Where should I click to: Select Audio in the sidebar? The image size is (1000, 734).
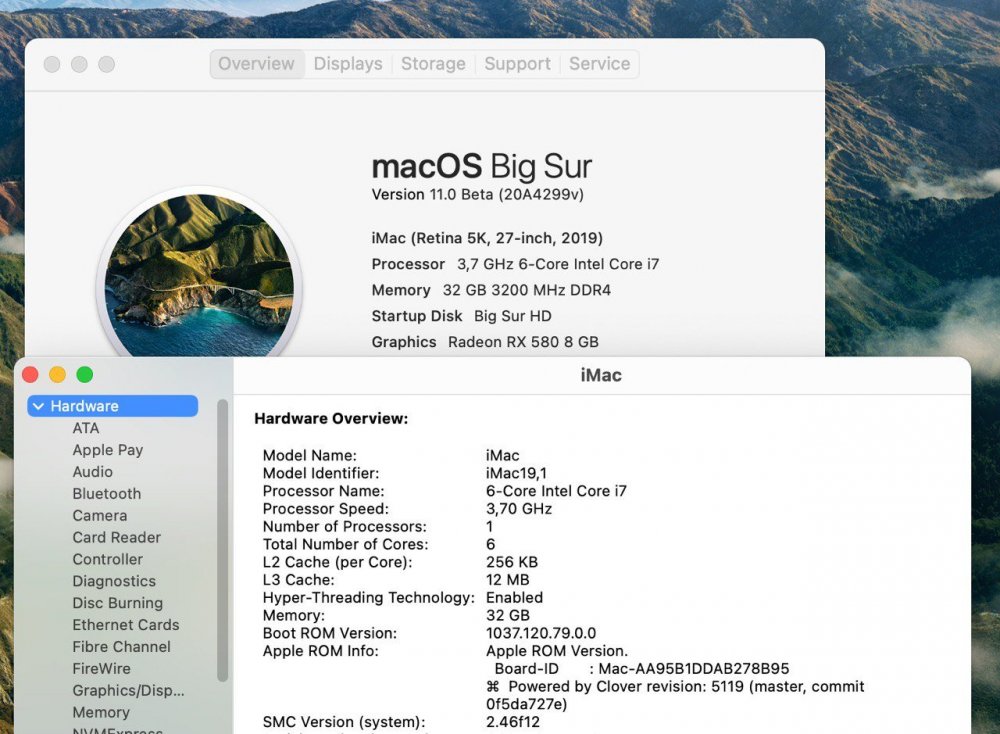click(92, 472)
